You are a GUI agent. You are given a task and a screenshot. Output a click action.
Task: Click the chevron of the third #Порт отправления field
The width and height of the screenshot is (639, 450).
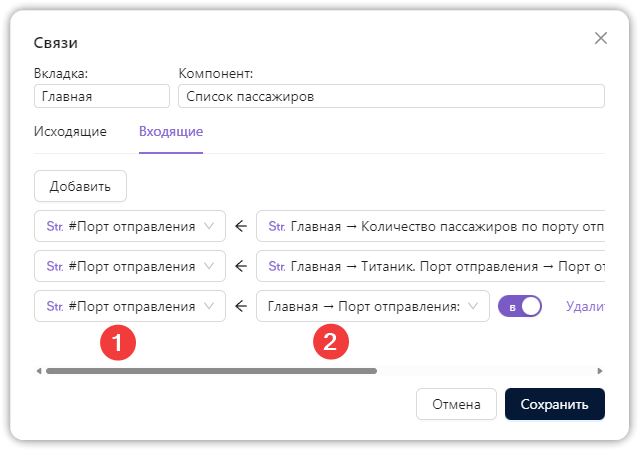(209, 306)
